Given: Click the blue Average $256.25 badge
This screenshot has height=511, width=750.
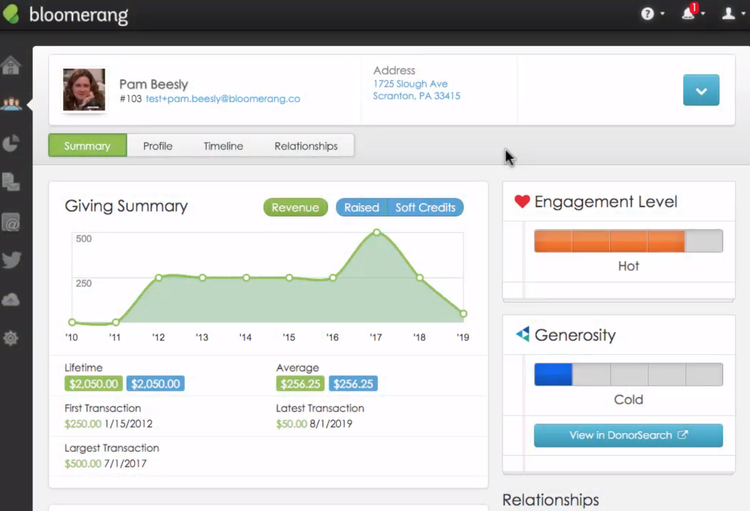Looking at the screenshot, I should tap(353, 384).
